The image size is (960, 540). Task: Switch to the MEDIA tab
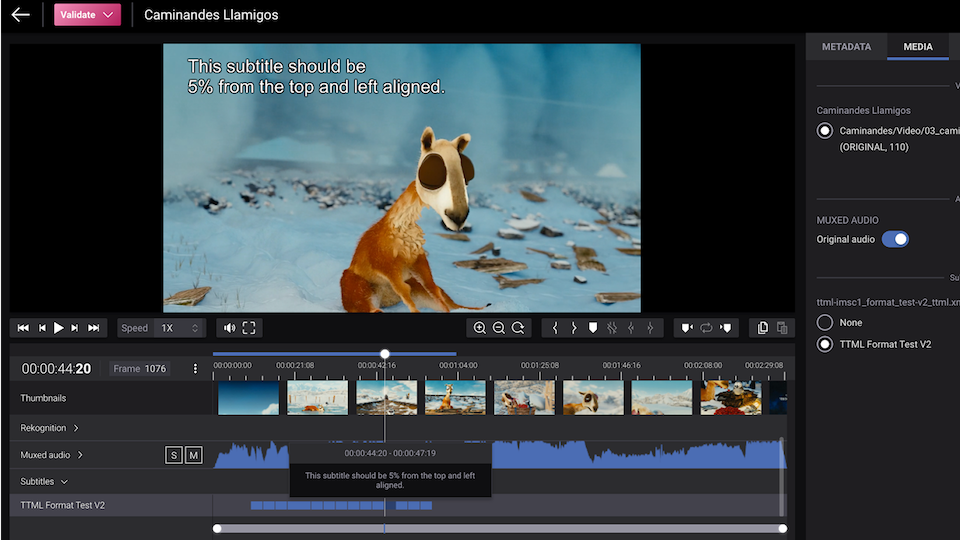[x=918, y=47]
